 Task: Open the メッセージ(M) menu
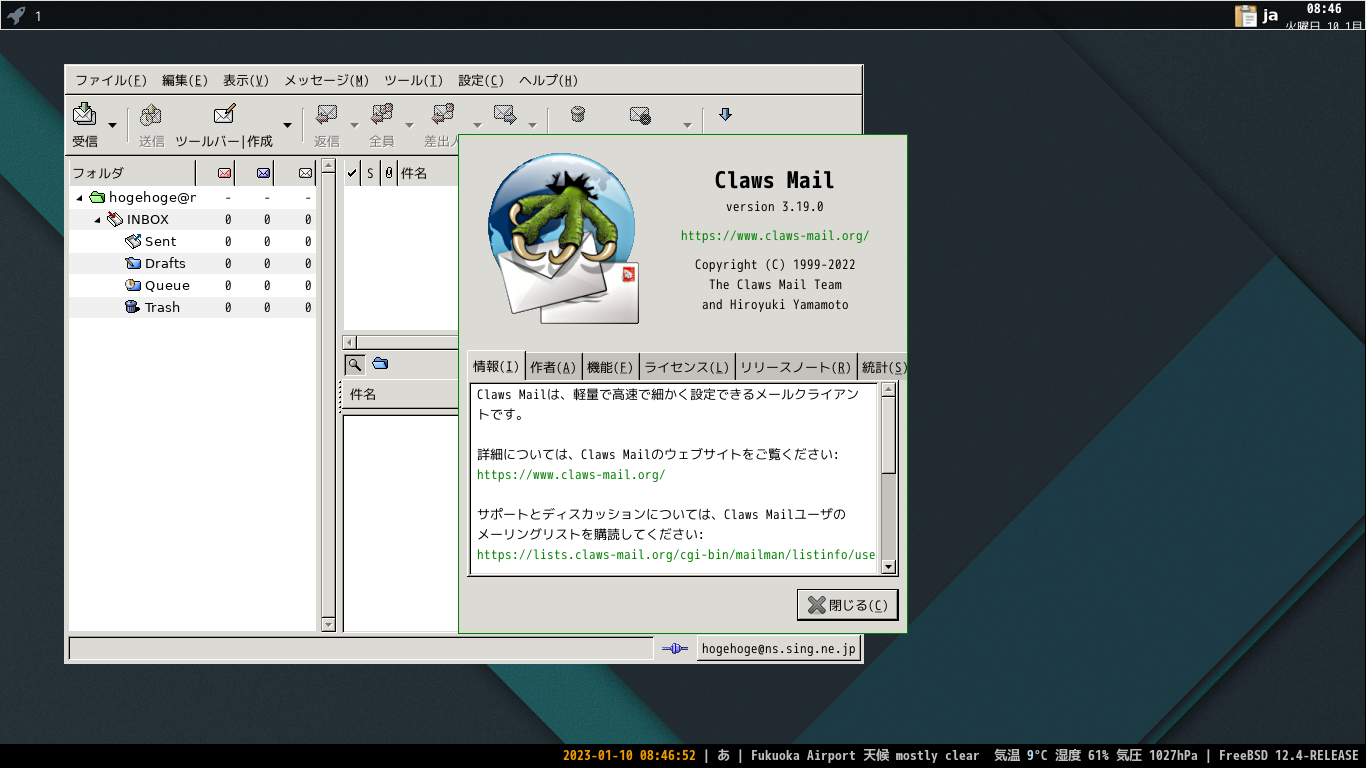pos(327,80)
